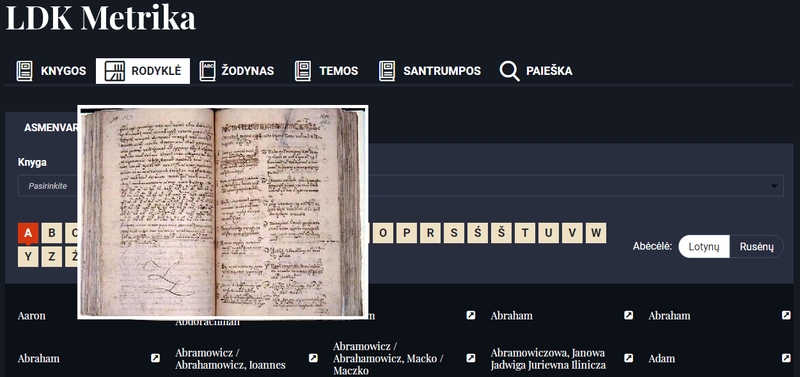
Task: Select letter A filter
Action: tap(28, 233)
